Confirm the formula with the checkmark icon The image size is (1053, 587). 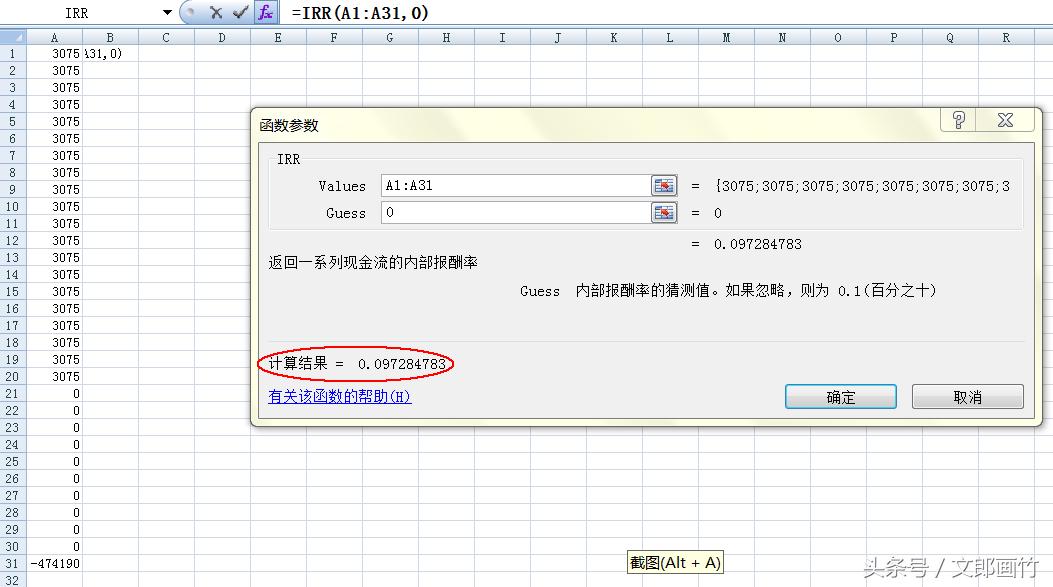(x=240, y=13)
